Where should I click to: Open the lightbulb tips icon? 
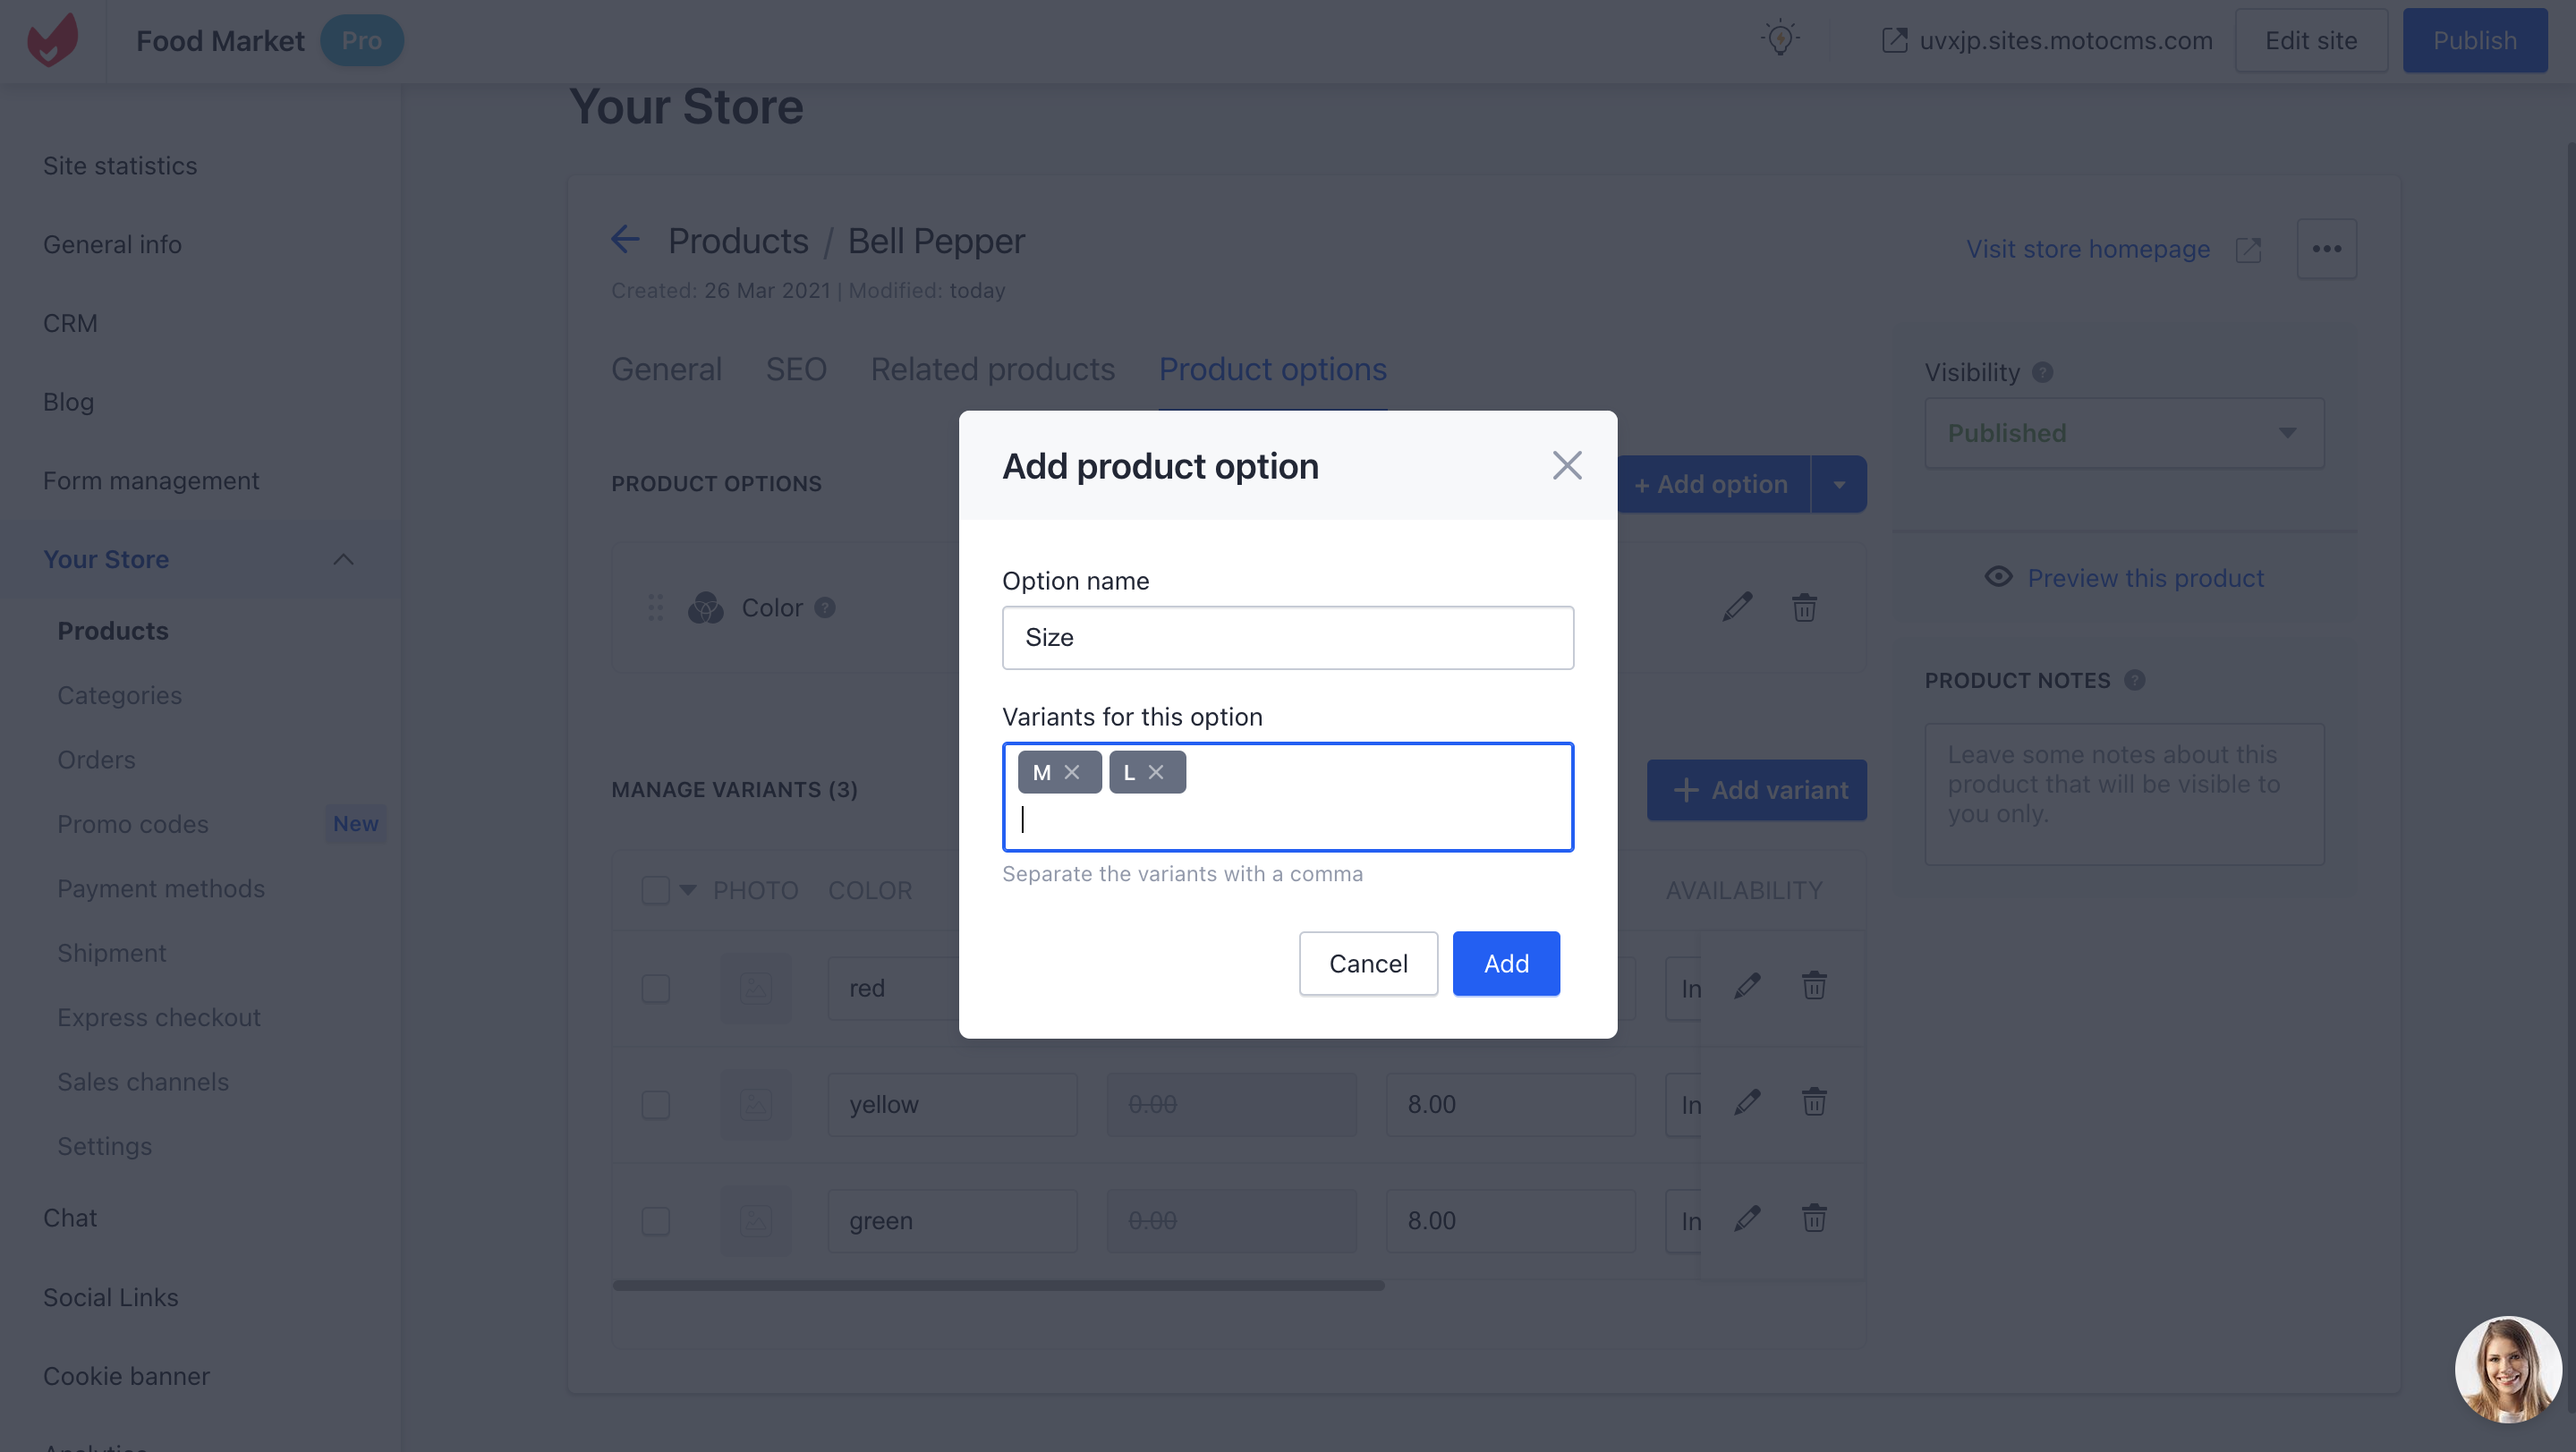tap(1780, 40)
